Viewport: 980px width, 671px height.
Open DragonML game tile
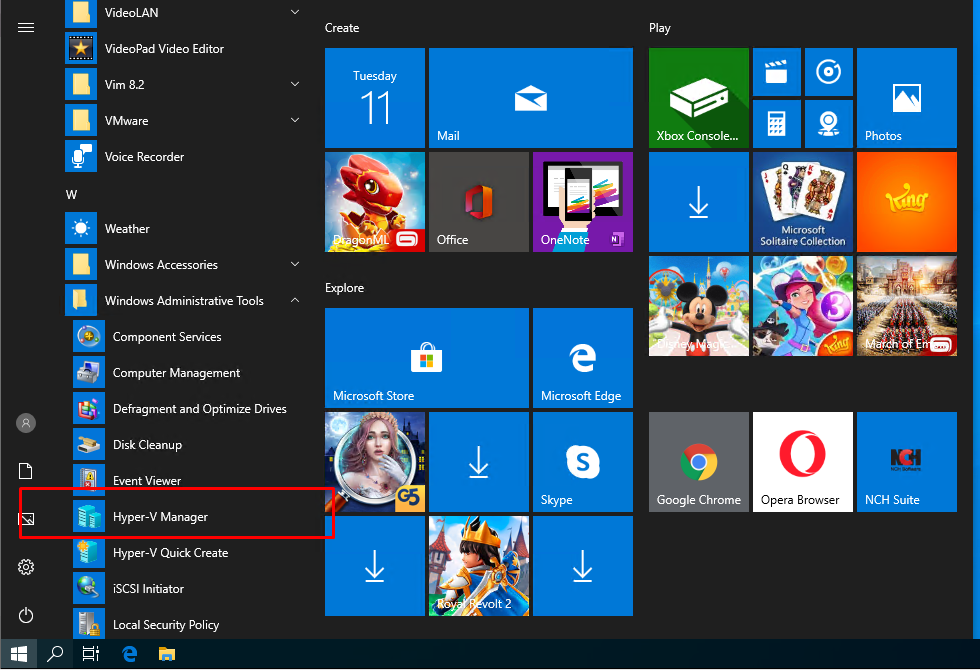pos(375,202)
